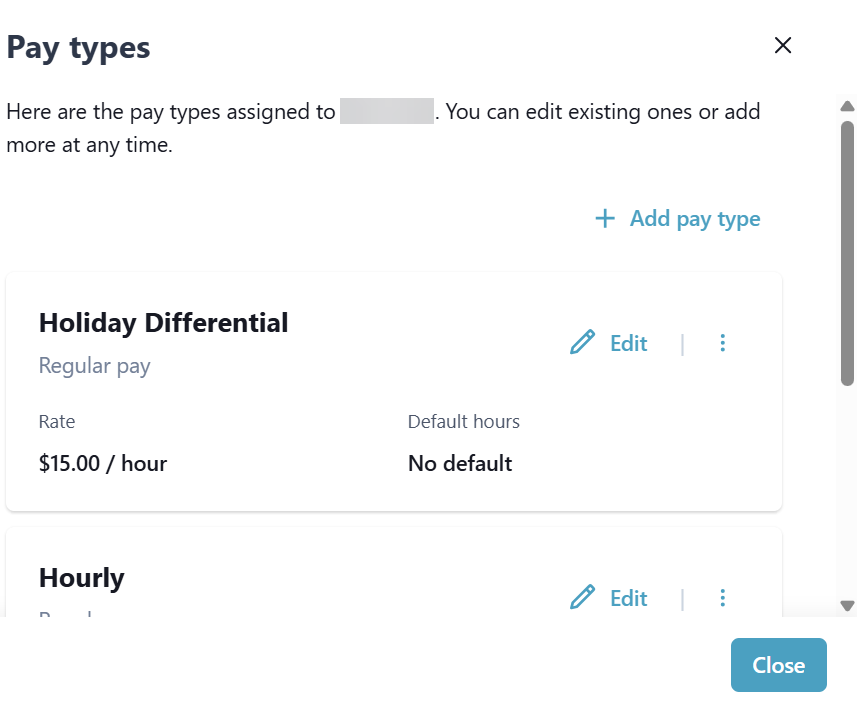Click the vertical scrollbar thumb
This screenshot has height=703, width=857.
tap(847, 250)
